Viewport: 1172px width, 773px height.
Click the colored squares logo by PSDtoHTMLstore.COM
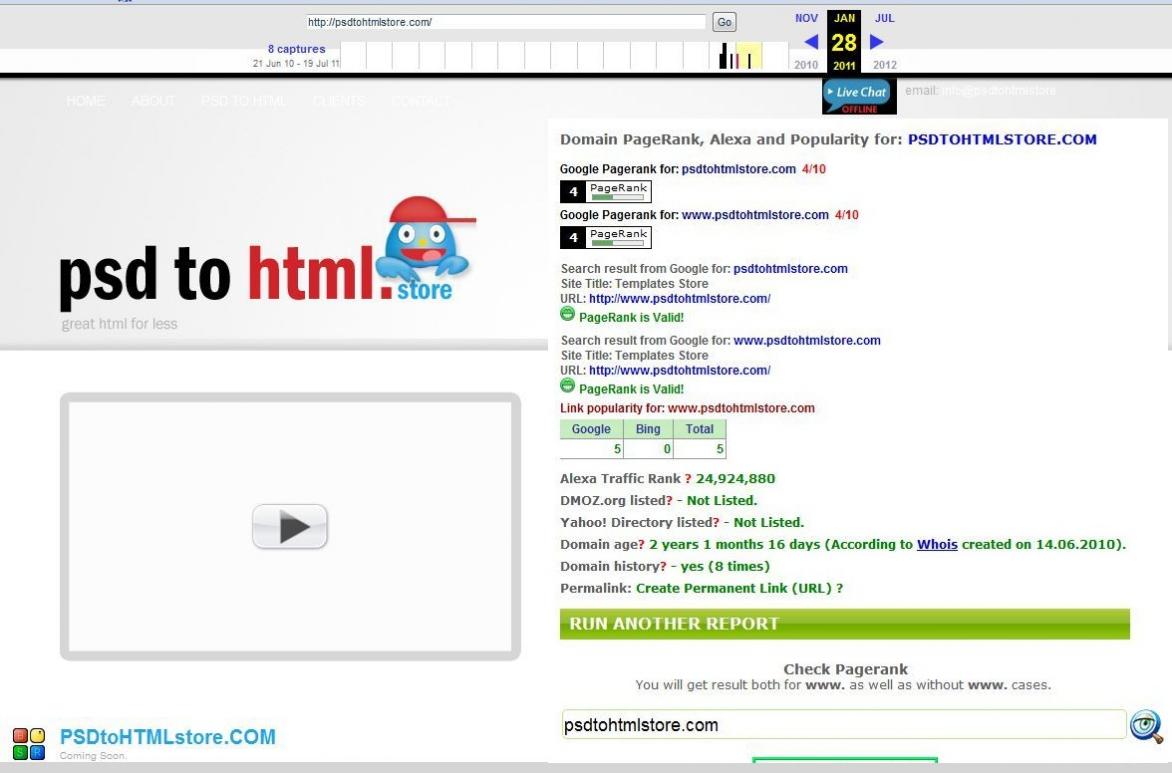(29, 744)
